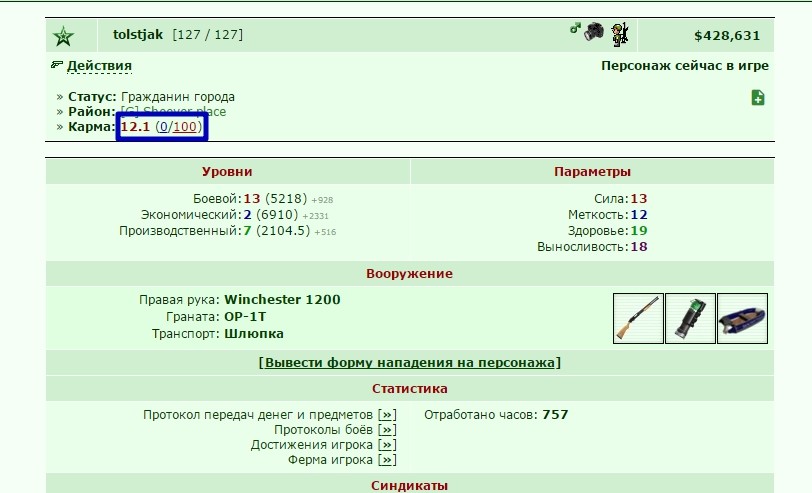Click the Синдикаты section header
812x493 pixels.
pos(410,486)
